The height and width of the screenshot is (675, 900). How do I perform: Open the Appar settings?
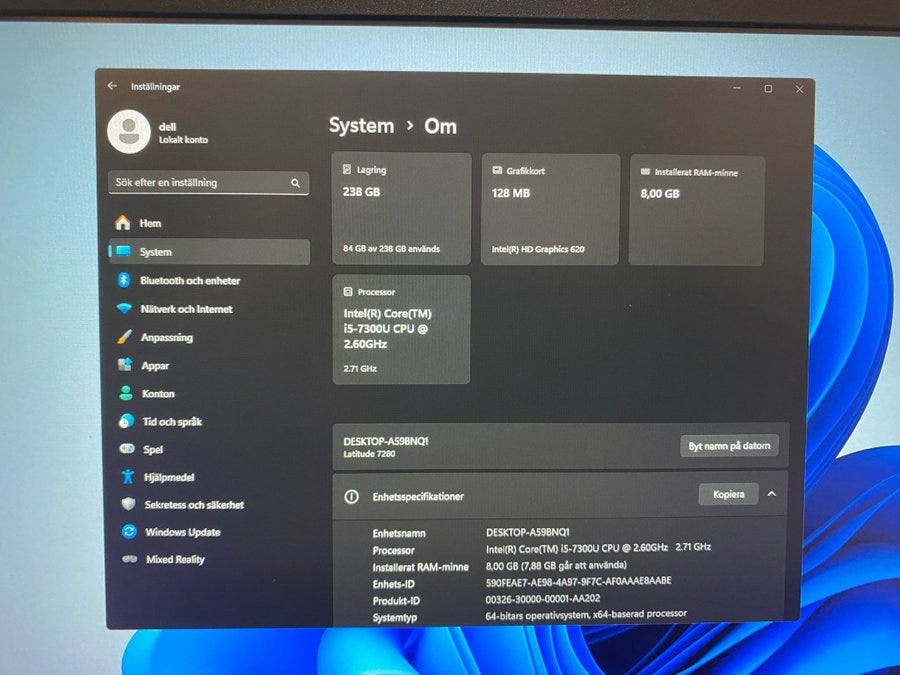(x=210, y=365)
